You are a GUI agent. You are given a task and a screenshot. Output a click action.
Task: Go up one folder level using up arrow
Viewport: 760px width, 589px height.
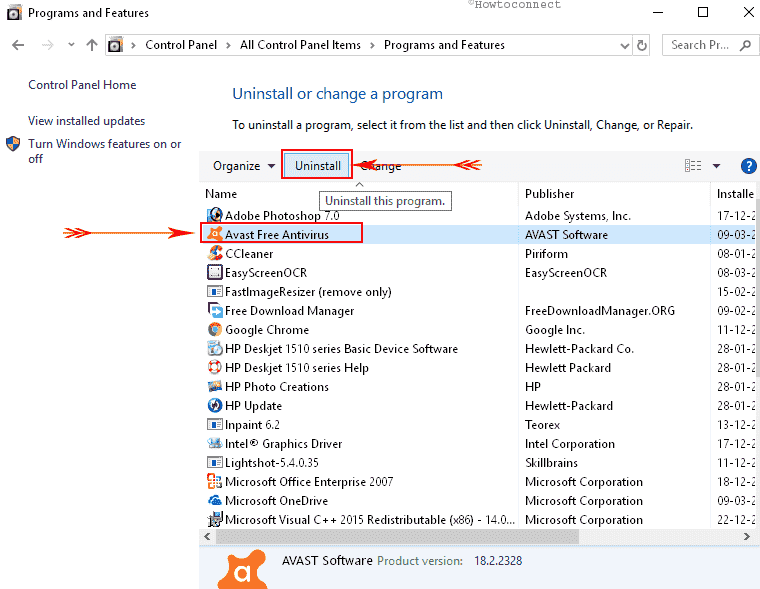pyautogui.click(x=92, y=45)
